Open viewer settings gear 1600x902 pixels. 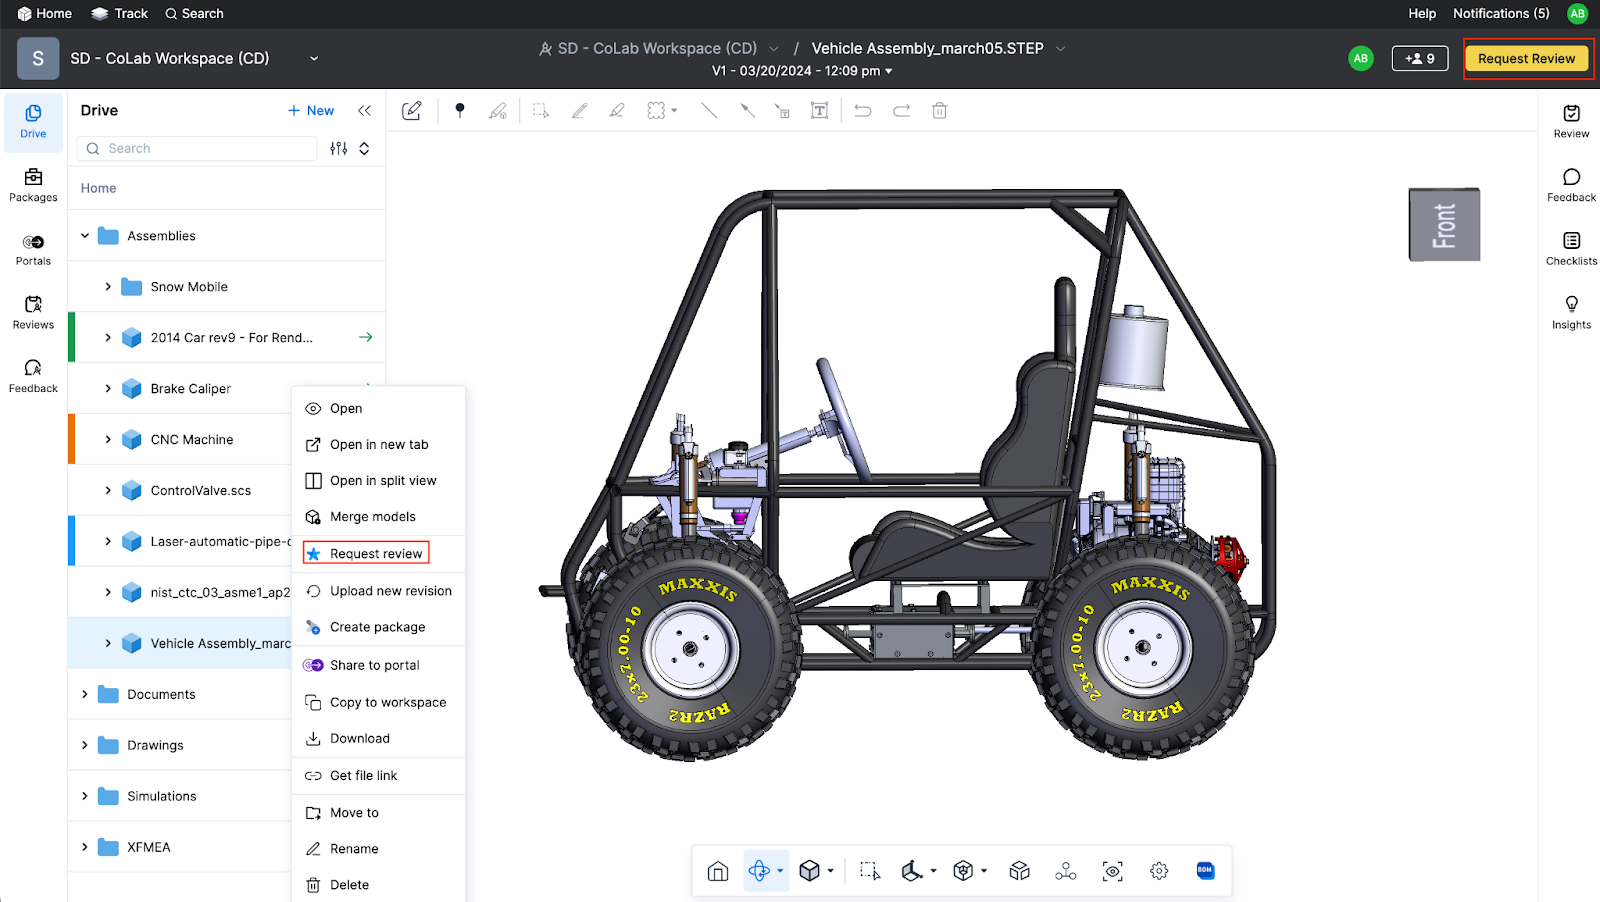point(1159,871)
